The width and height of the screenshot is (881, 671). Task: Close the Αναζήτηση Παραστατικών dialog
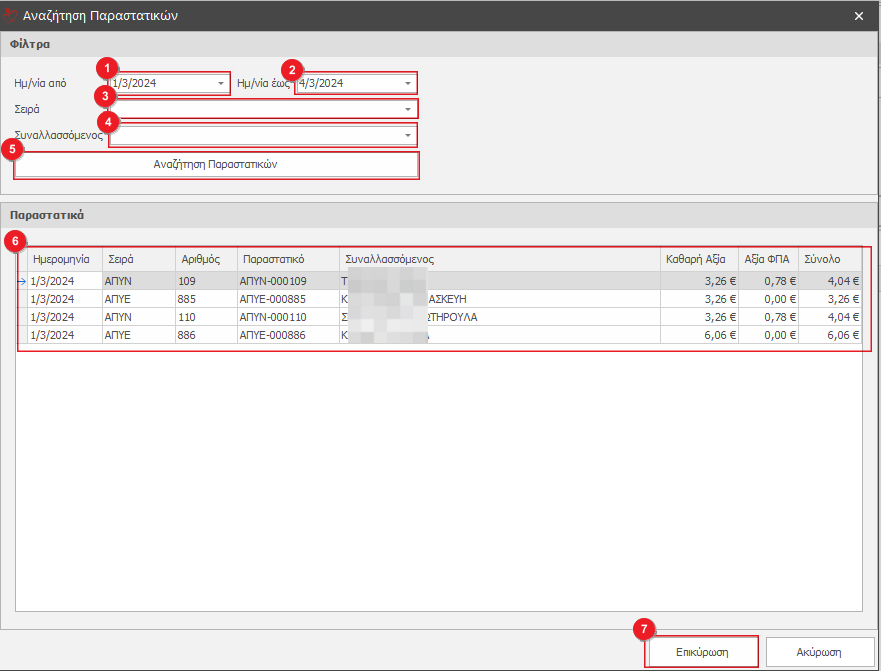coord(859,16)
